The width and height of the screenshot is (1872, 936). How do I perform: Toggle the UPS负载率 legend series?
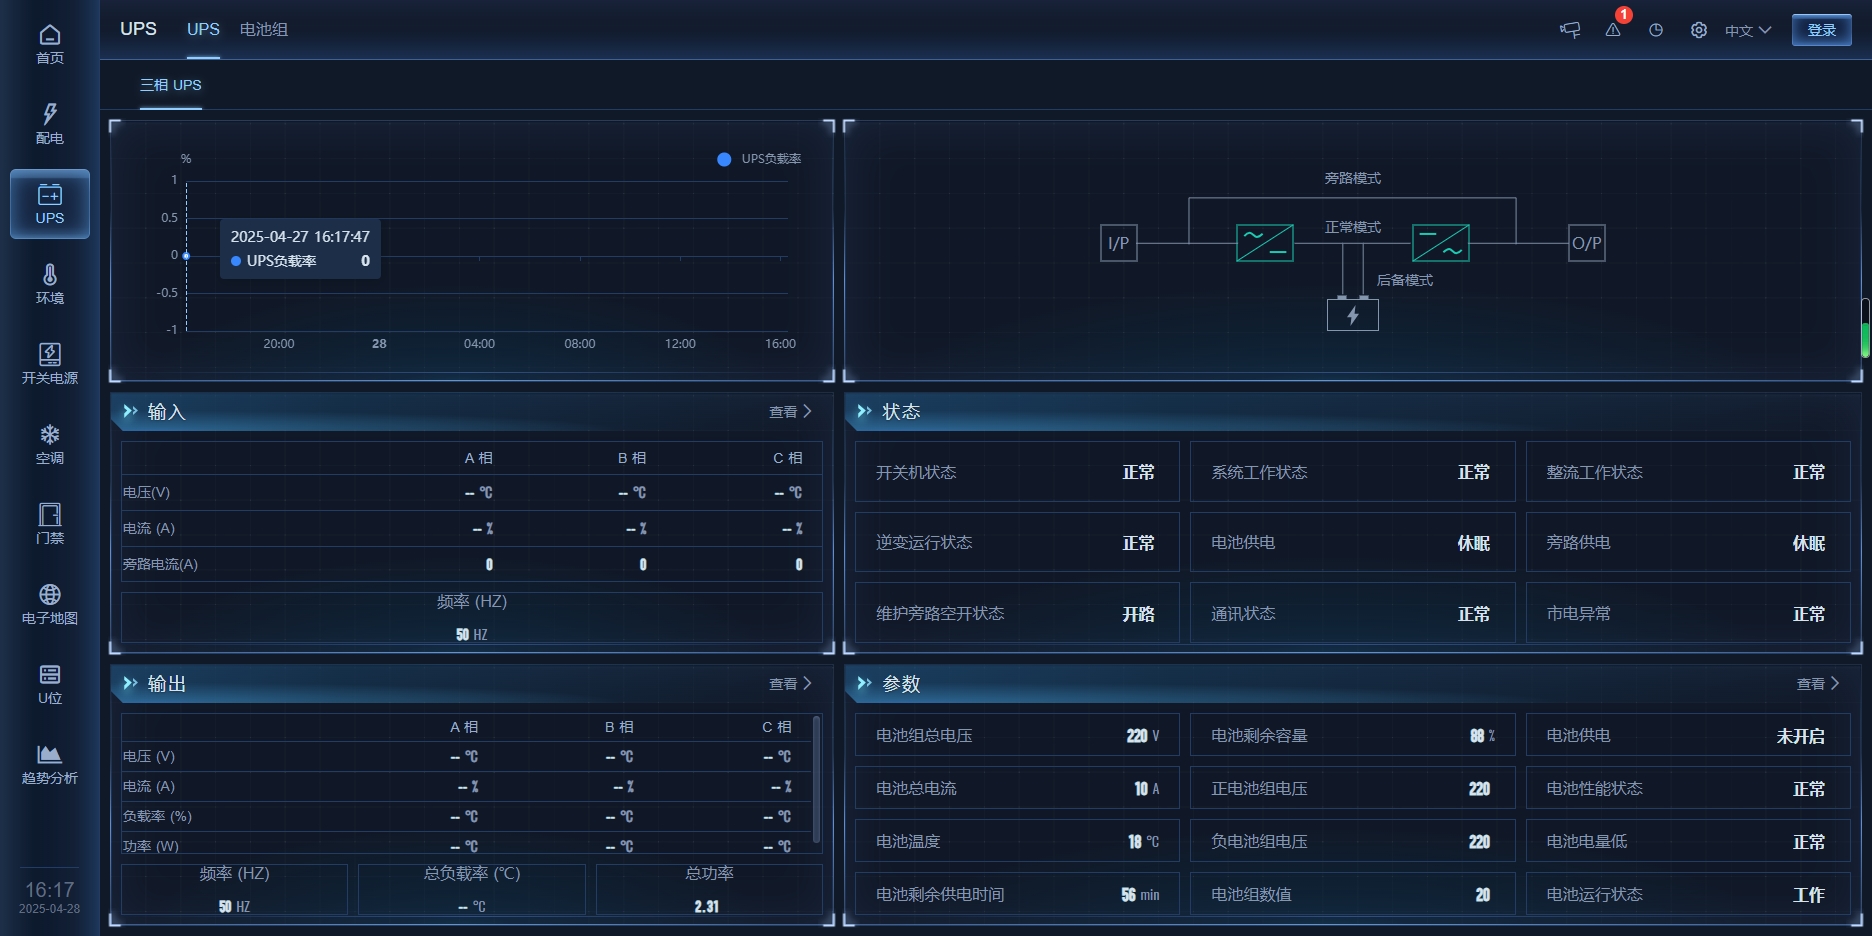coord(759,159)
